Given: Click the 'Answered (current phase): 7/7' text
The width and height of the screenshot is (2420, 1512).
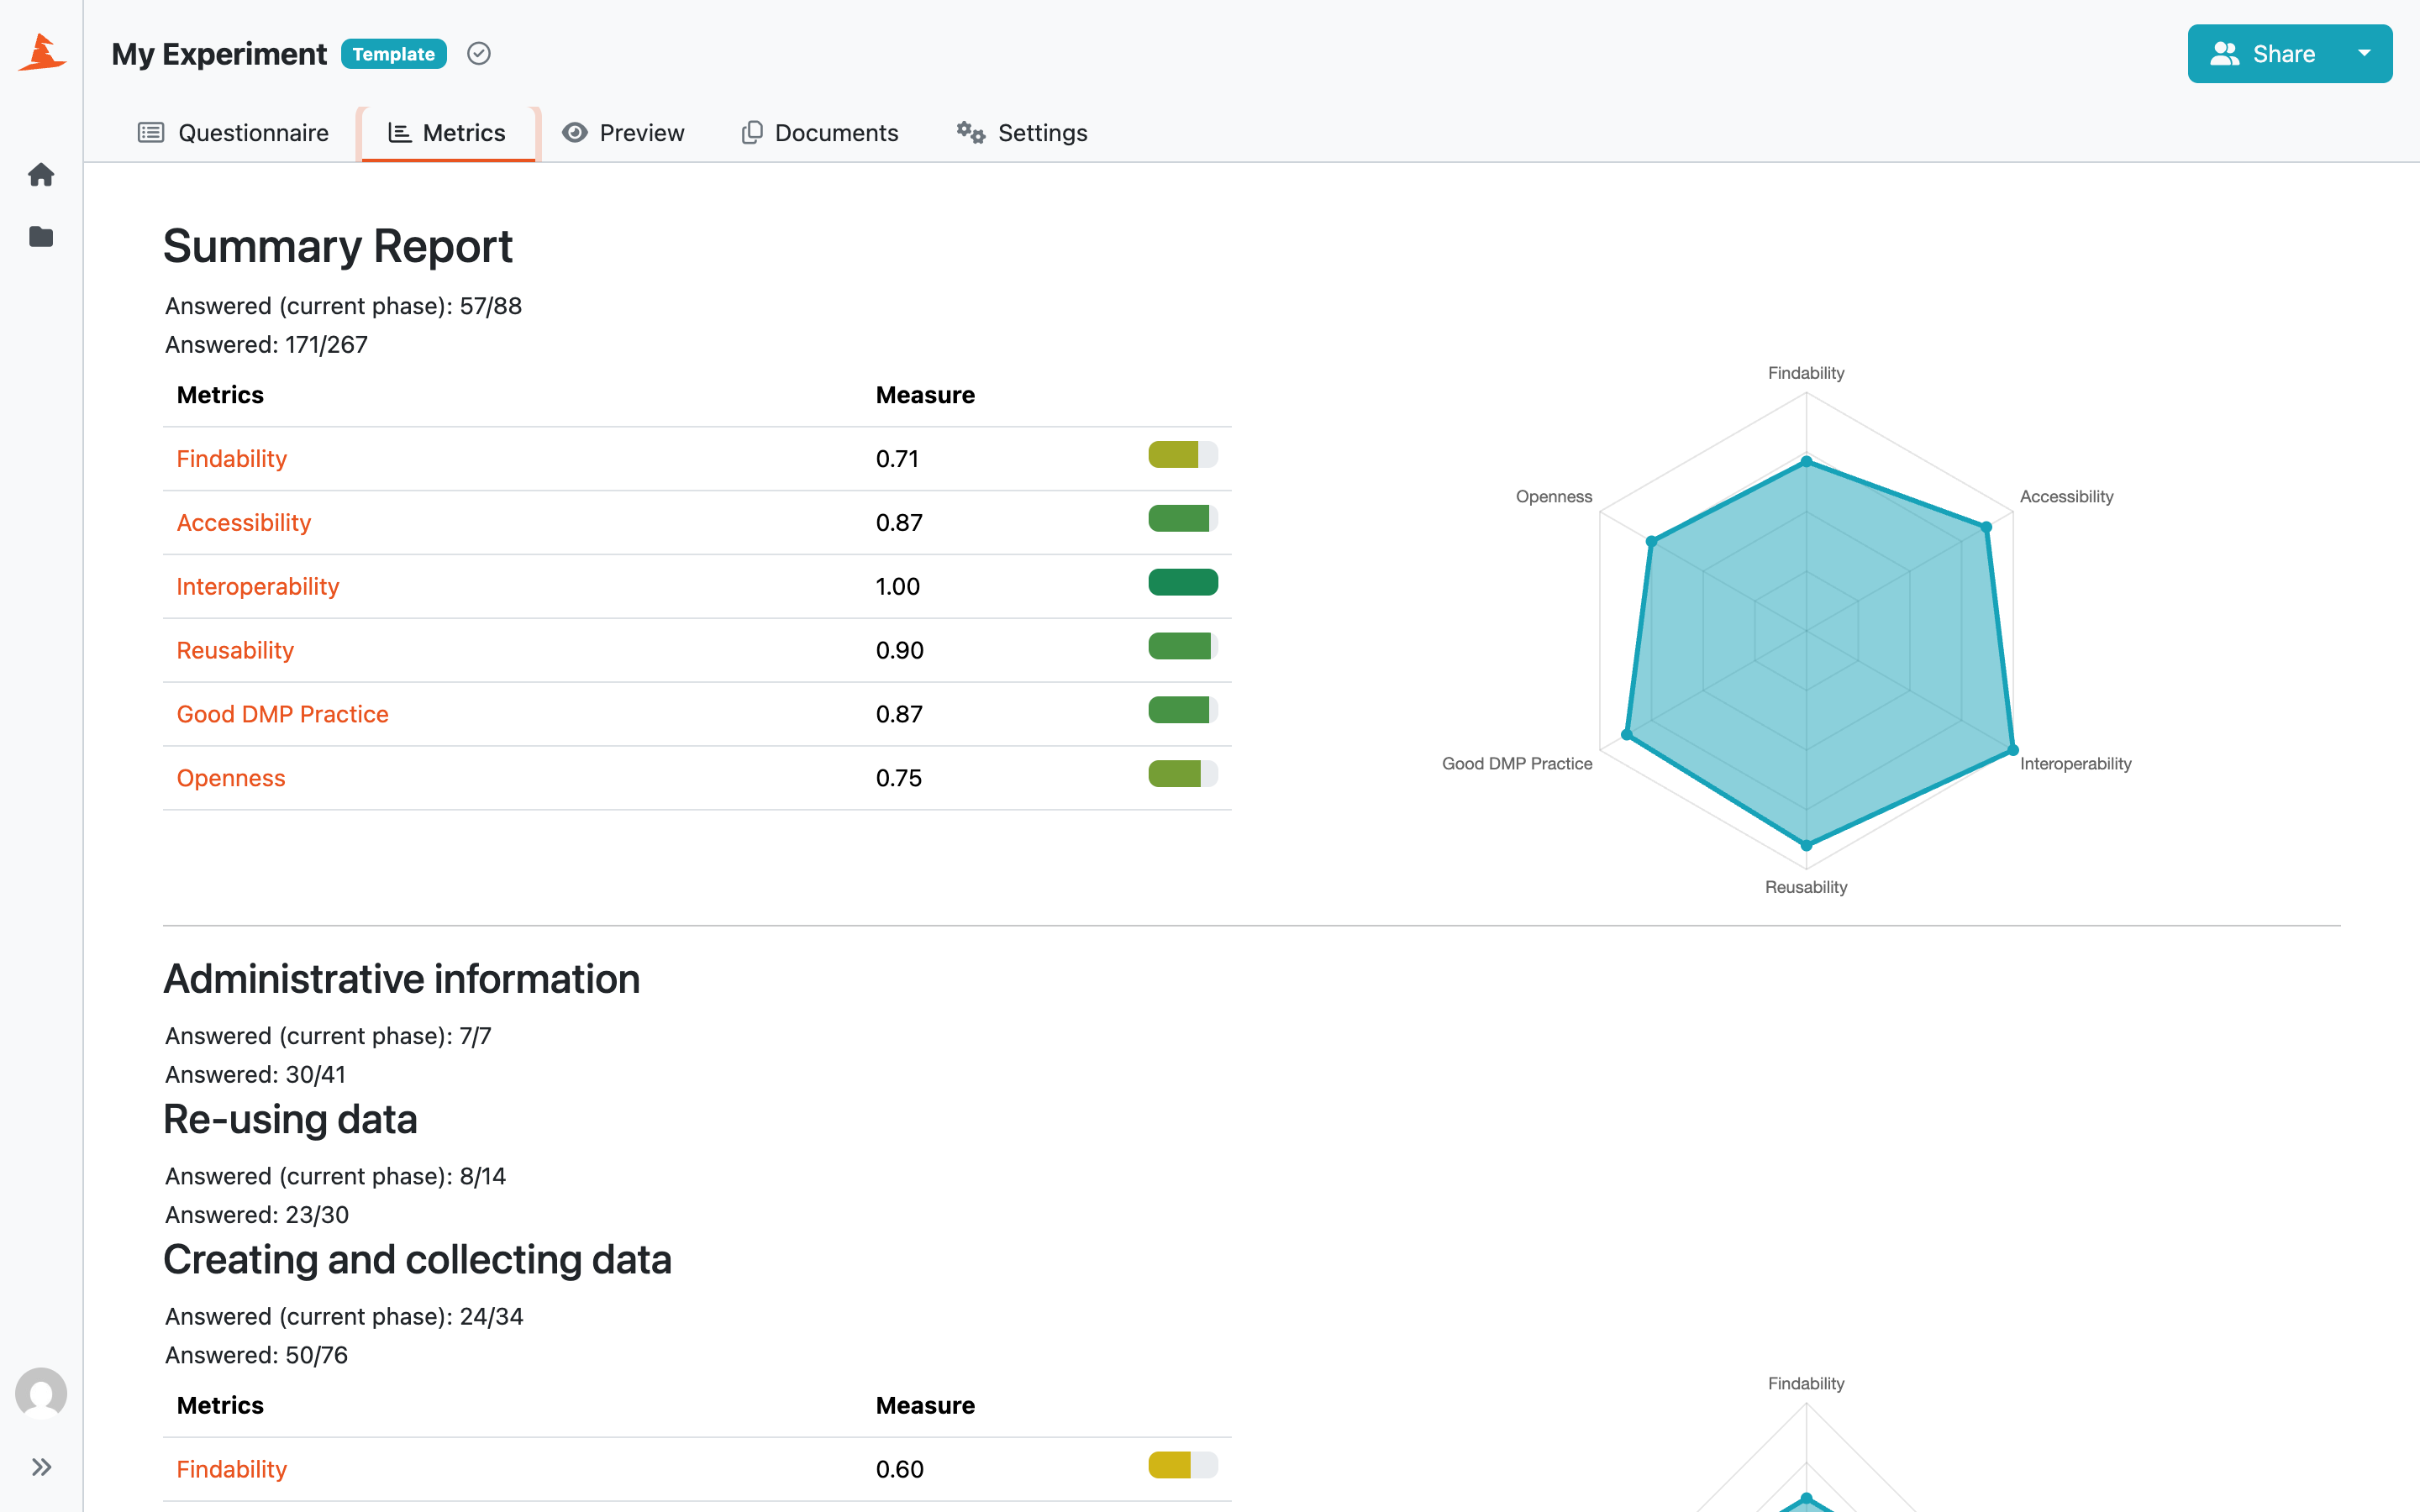Looking at the screenshot, I should 328,1036.
